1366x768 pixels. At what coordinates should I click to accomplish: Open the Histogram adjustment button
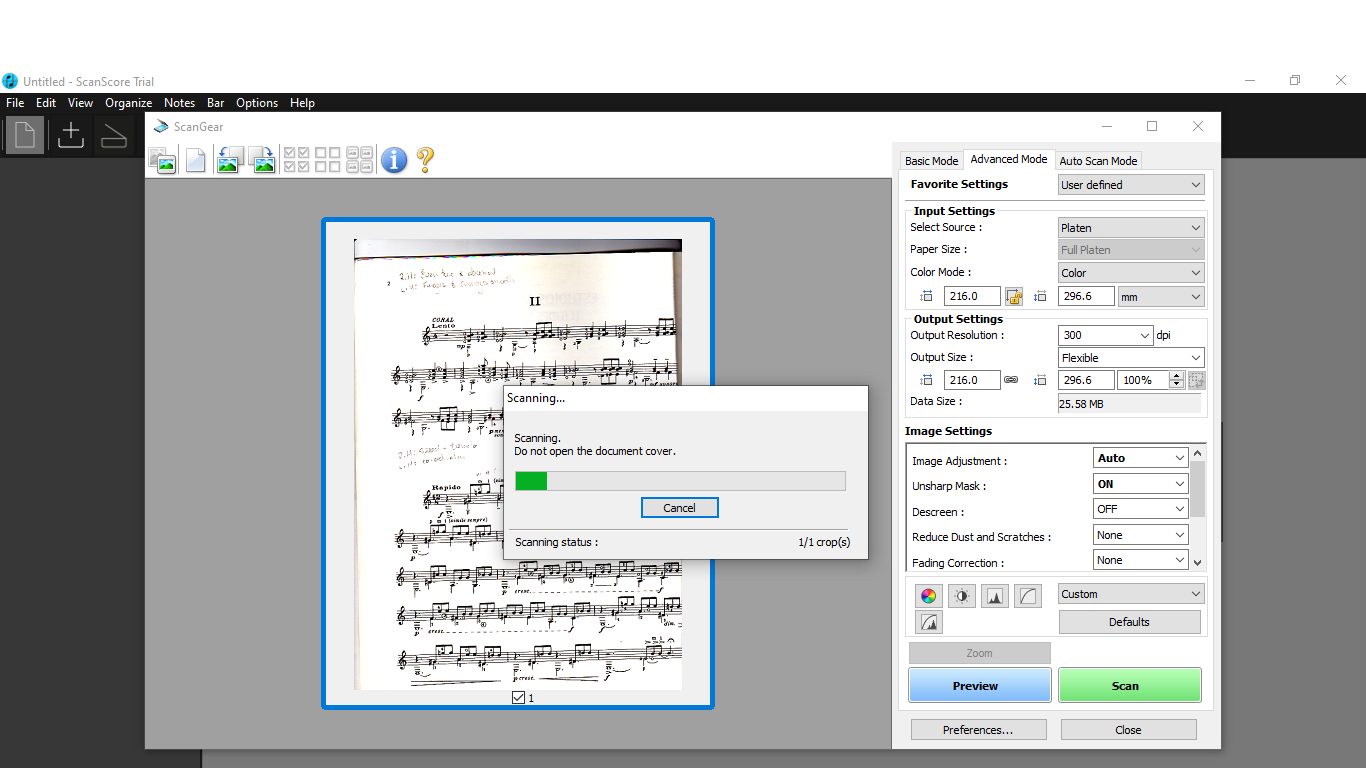tap(995, 596)
